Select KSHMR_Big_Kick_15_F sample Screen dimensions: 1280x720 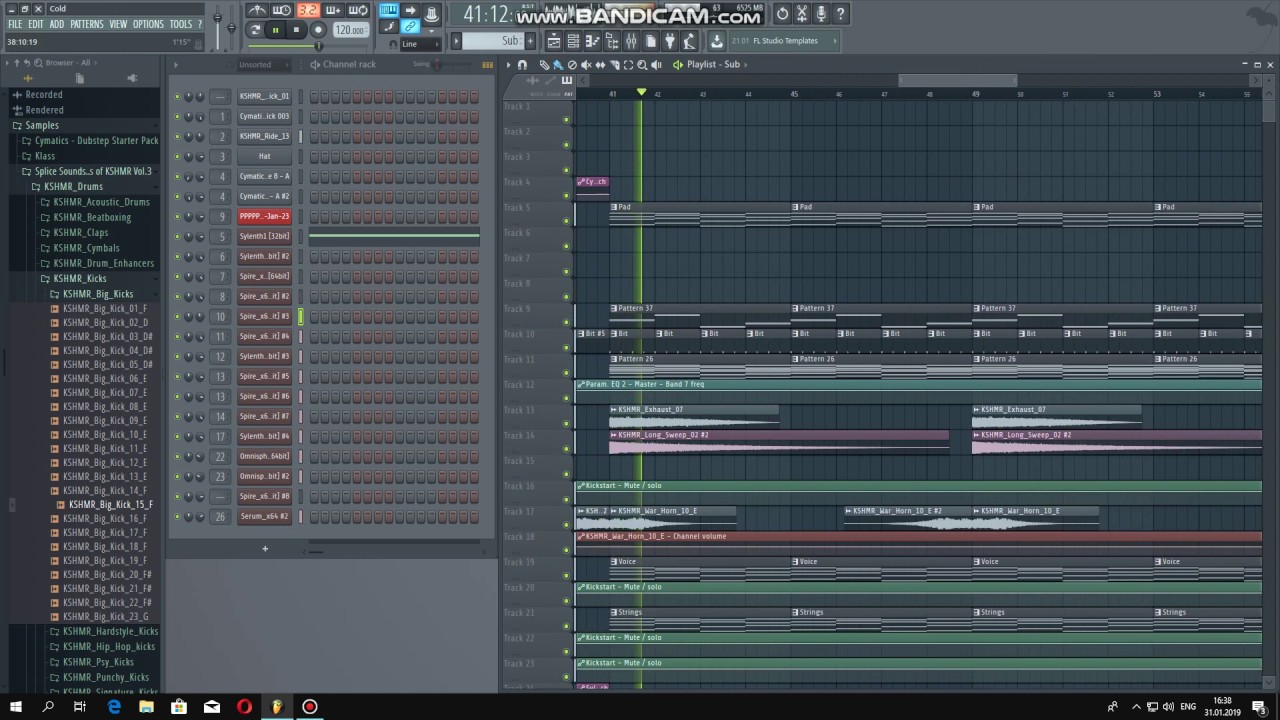110,505
